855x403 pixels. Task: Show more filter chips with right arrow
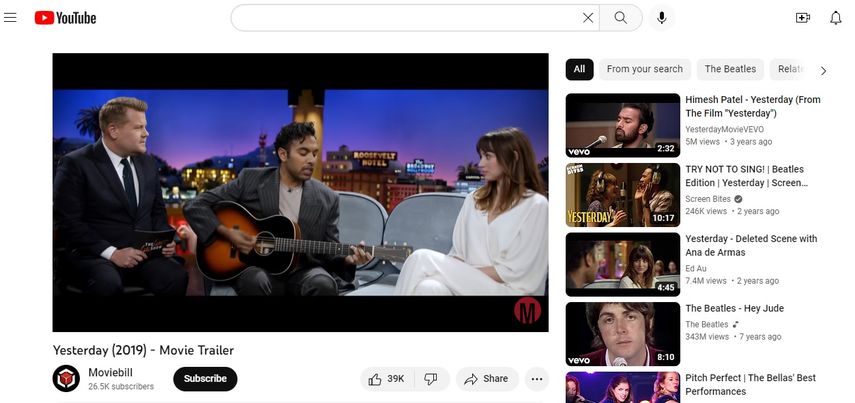823,70
